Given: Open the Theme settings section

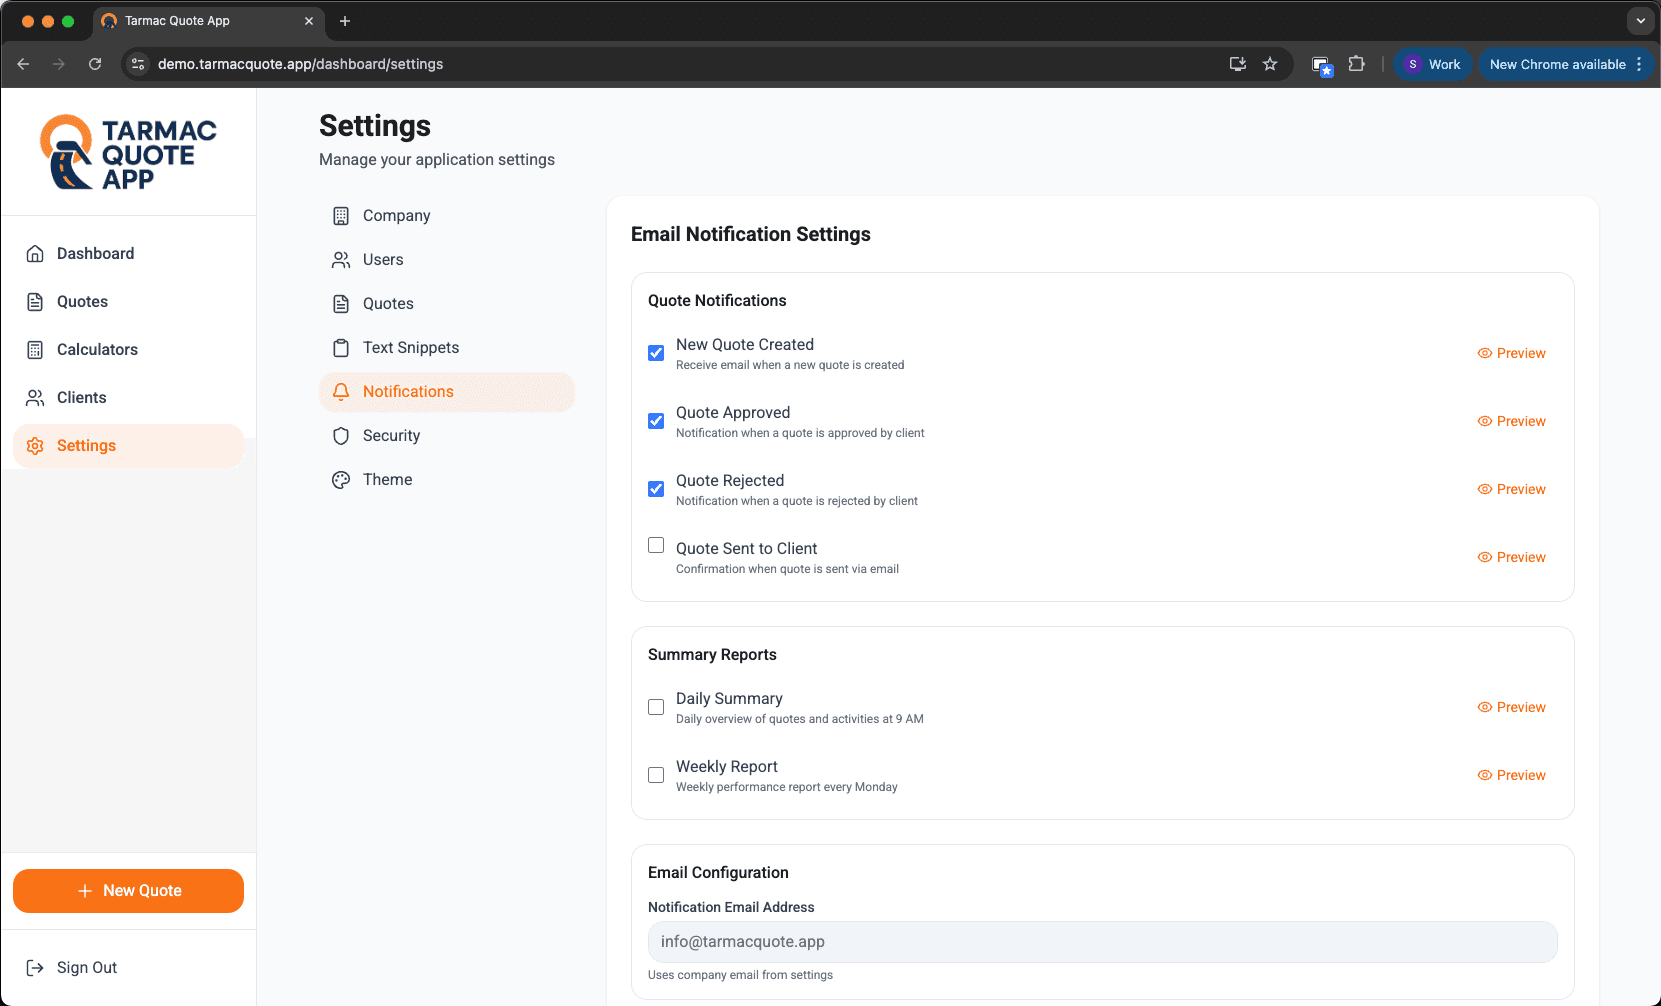Looking at the screenshot, I should [x=387, y=480].
